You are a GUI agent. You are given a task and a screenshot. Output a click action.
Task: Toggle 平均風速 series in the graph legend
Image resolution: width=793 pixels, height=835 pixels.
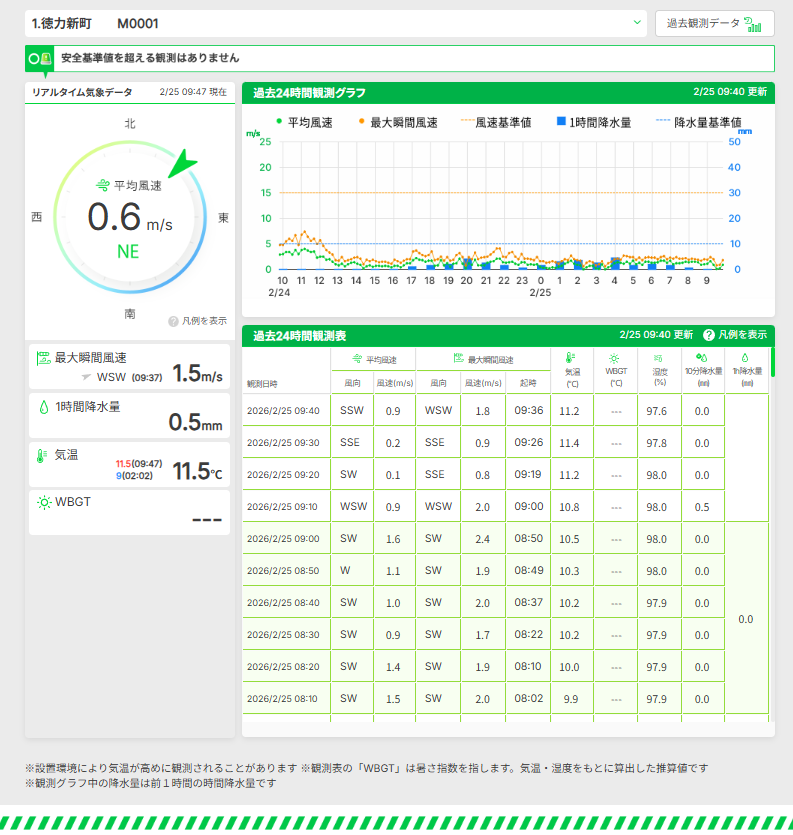click(x=304, y=122)
